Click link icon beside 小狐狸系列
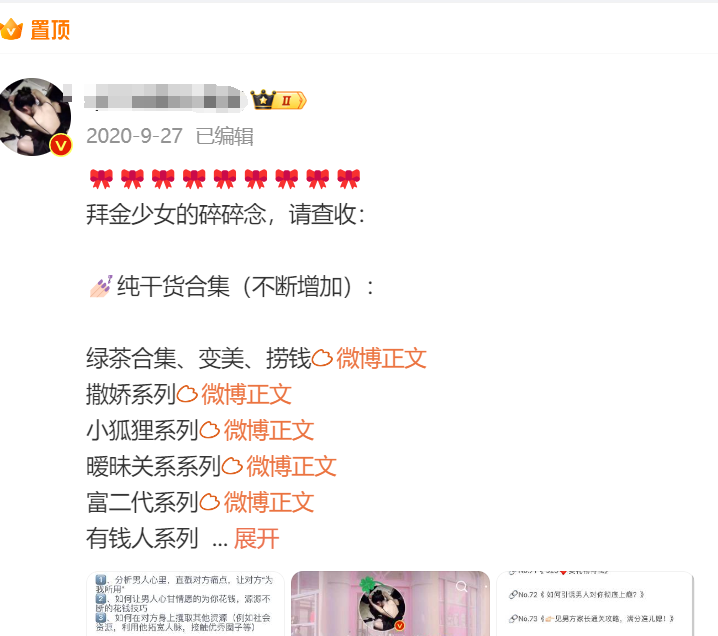The image size is (718, 636). click(x=210, y=430)
